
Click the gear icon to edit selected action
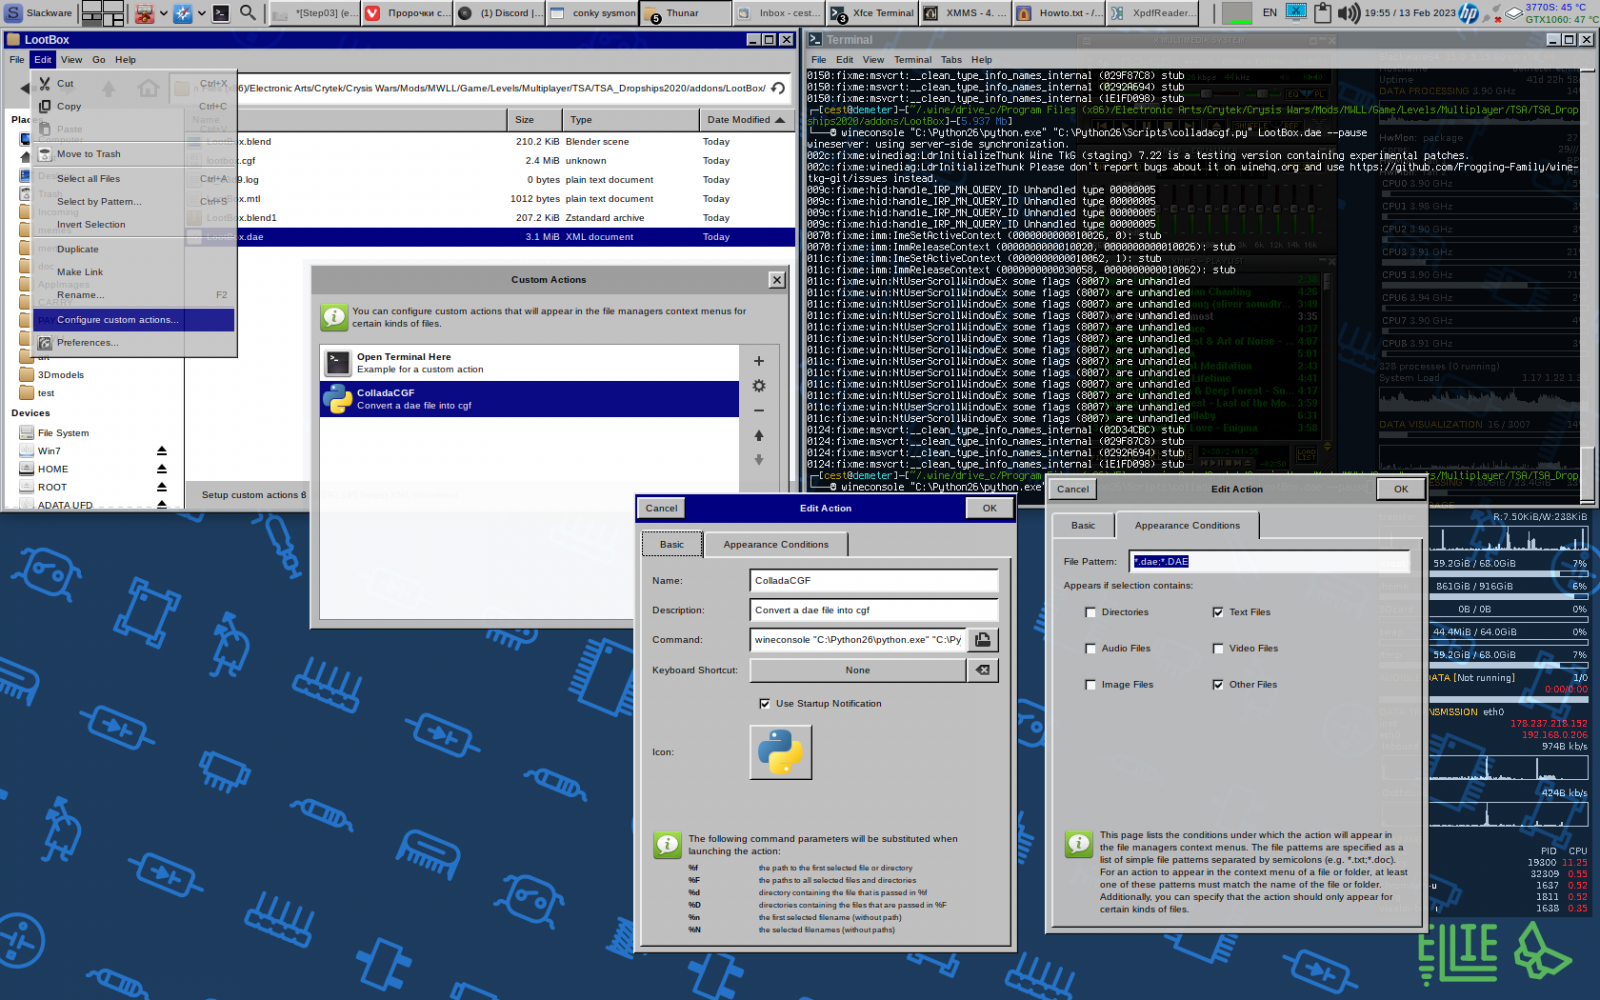[758, 386]
